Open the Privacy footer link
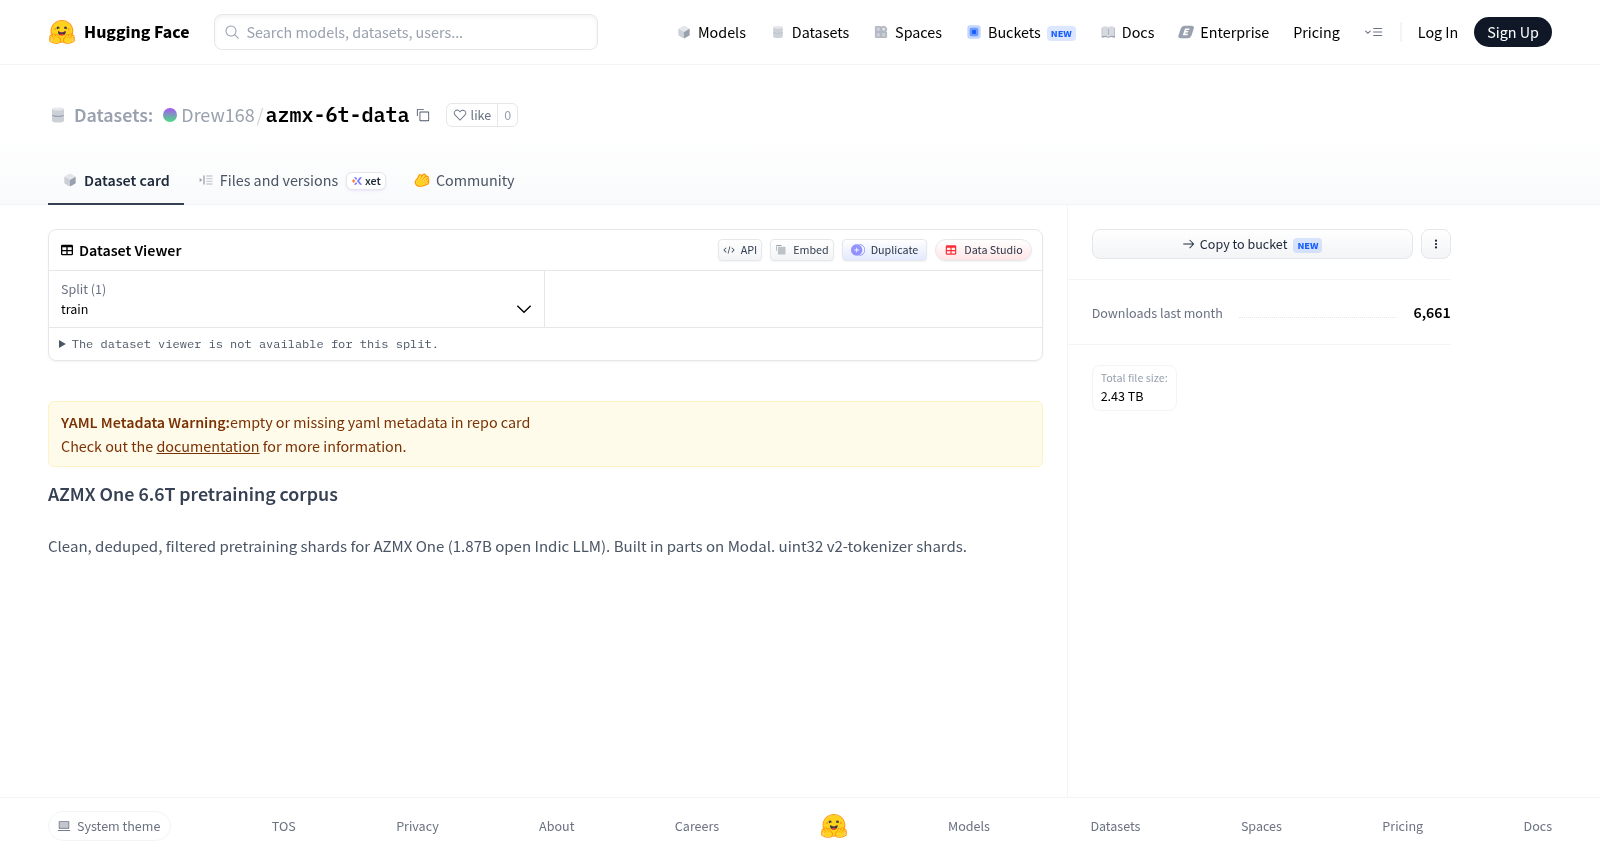 pyautogui.click(x=417, y=826)
